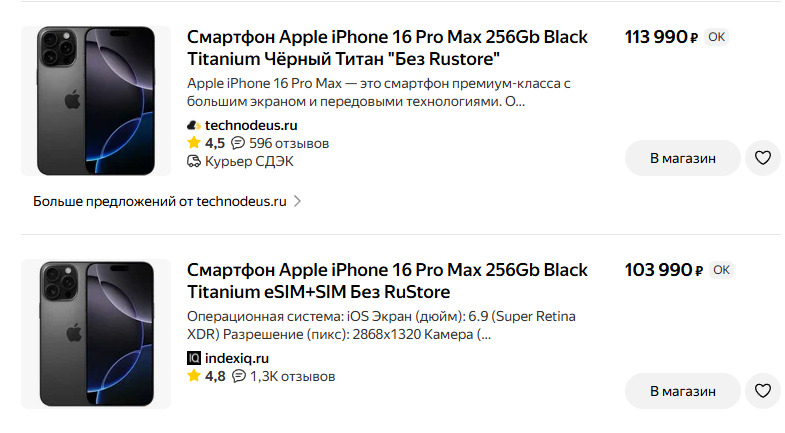Open title 'Чёрный Титан Без Rustore' listing

point(387,48)
